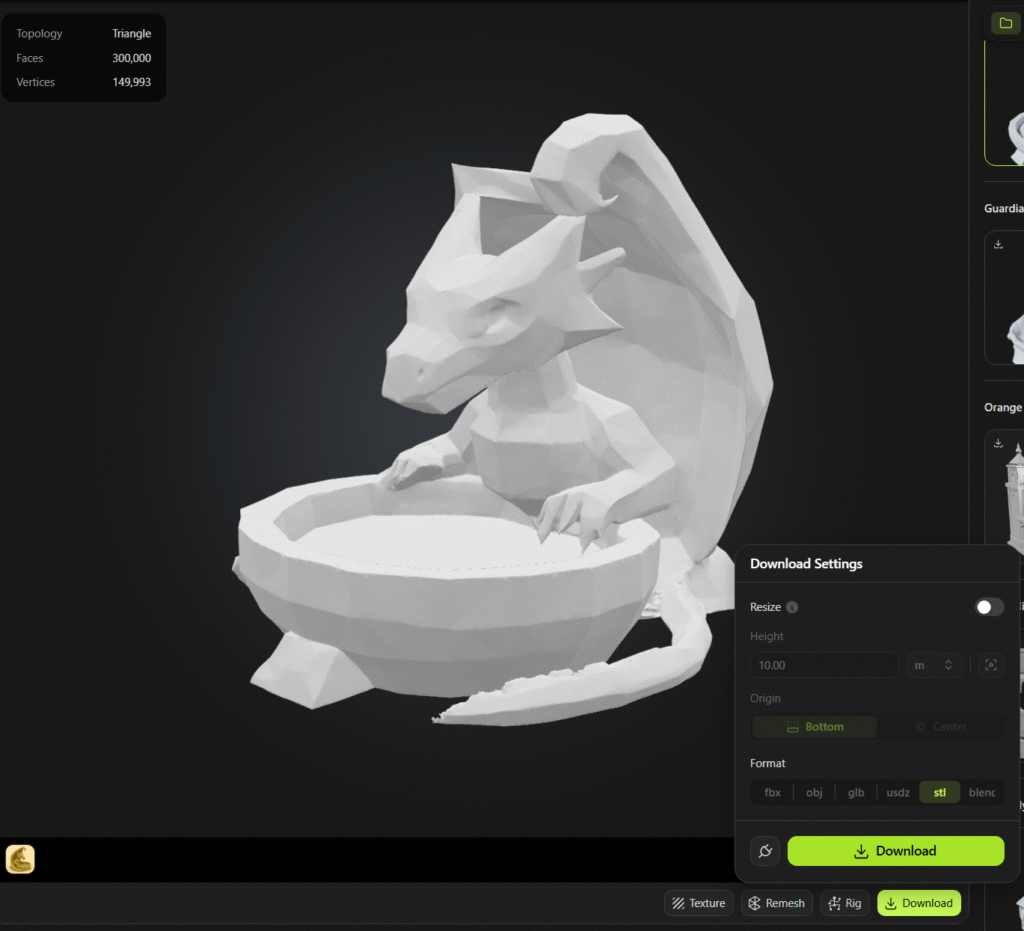Choose the usdz format option
1024x931 pixels.
click(898, 792)
